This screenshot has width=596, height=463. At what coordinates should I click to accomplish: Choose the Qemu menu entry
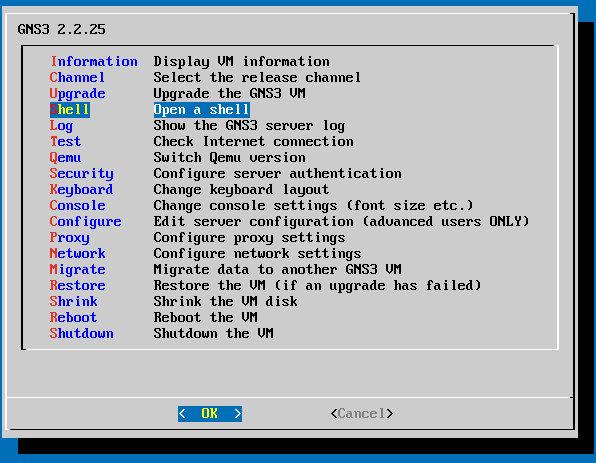click(65, 157)
